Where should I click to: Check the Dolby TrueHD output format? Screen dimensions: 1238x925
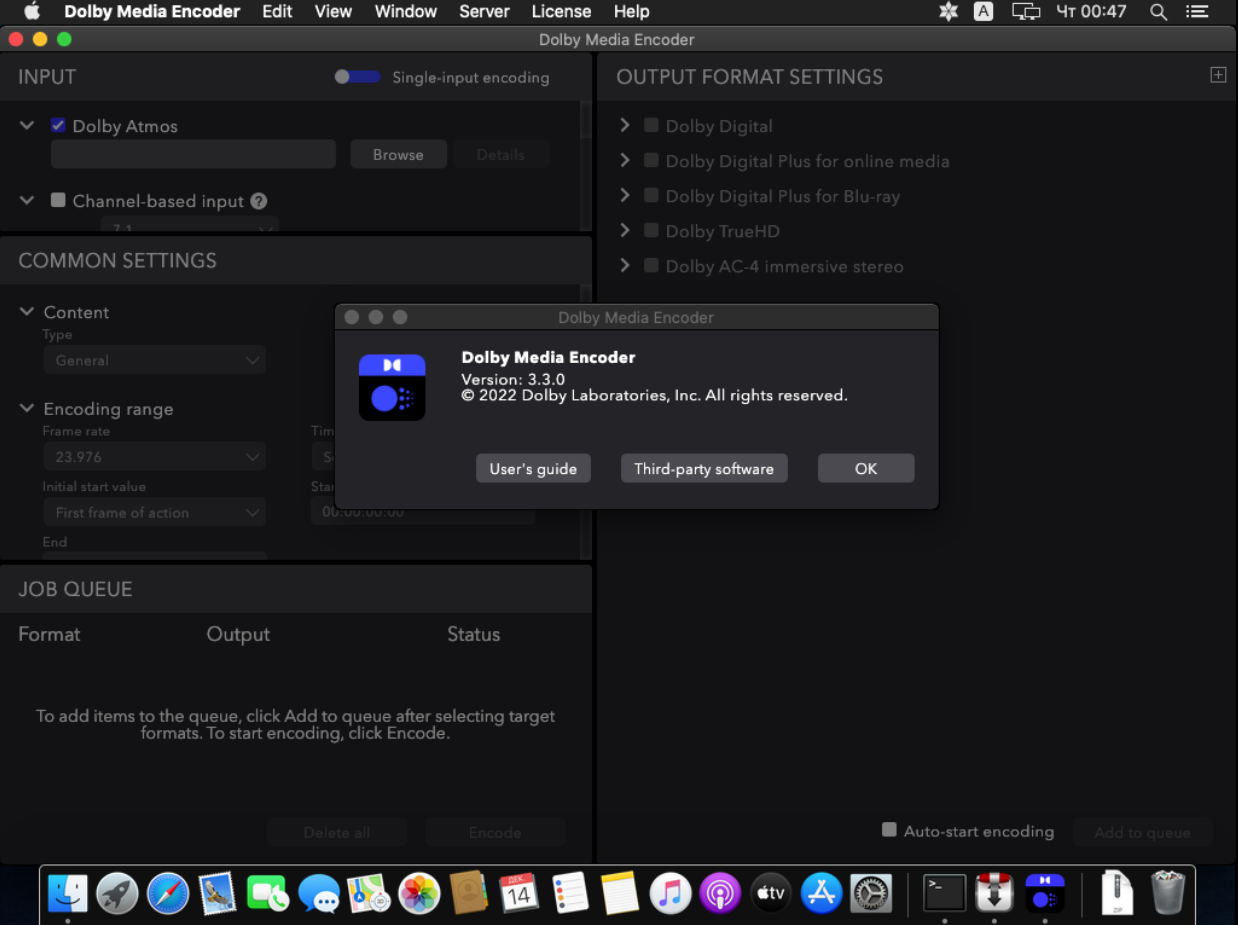tap(651, 231)
